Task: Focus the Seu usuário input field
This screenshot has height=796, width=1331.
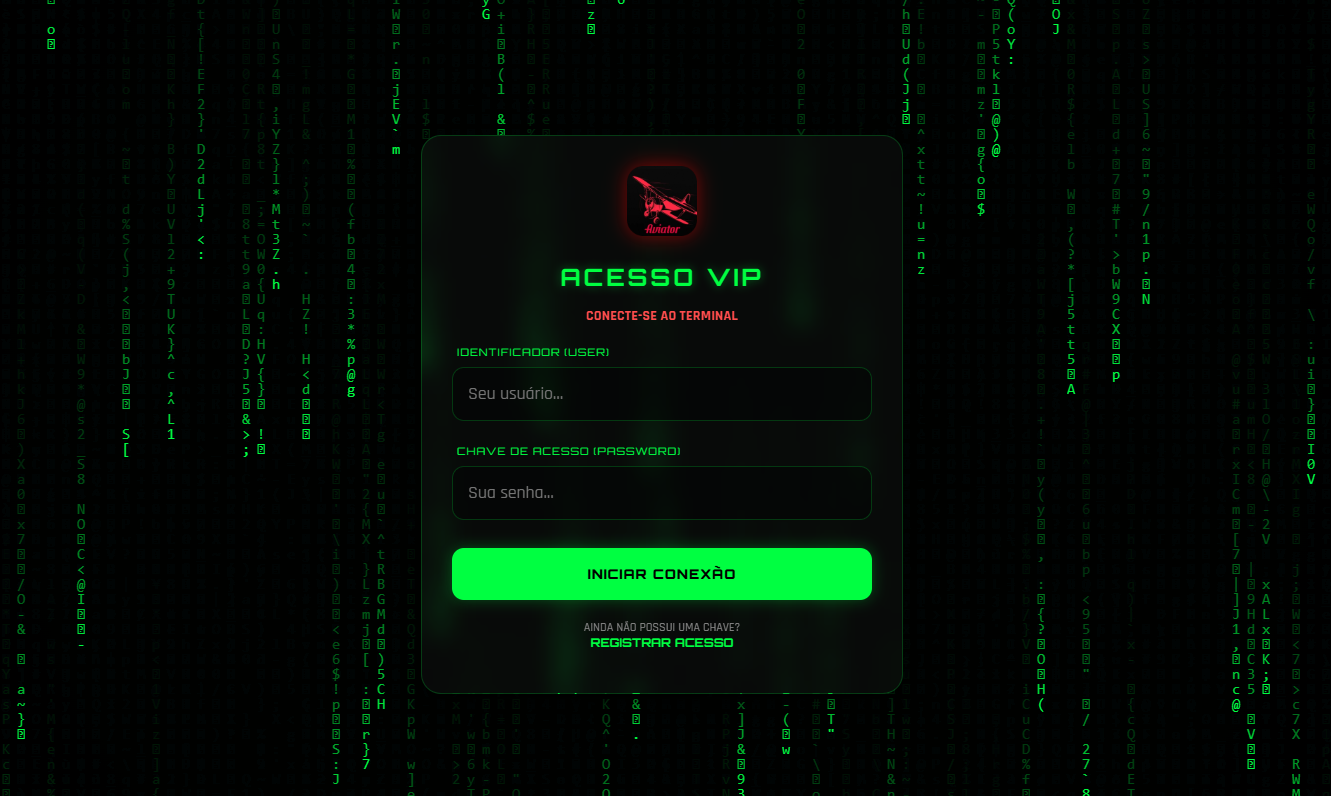Action: click(662, 394)
